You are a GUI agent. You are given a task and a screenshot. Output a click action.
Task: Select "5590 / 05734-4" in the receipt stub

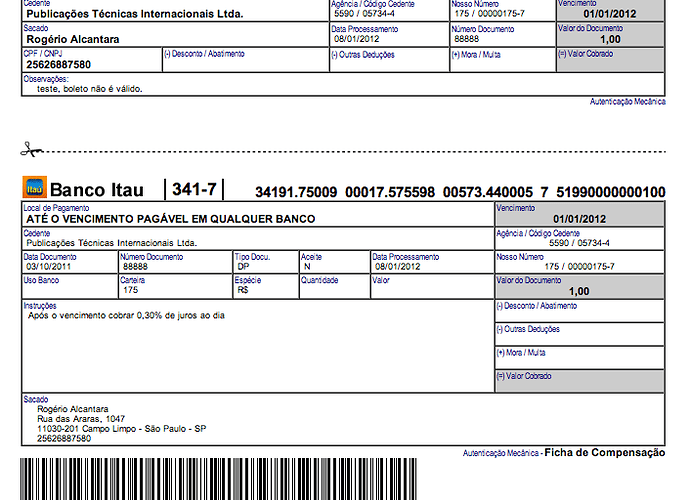pyautogui.click(x=364, y=14)
